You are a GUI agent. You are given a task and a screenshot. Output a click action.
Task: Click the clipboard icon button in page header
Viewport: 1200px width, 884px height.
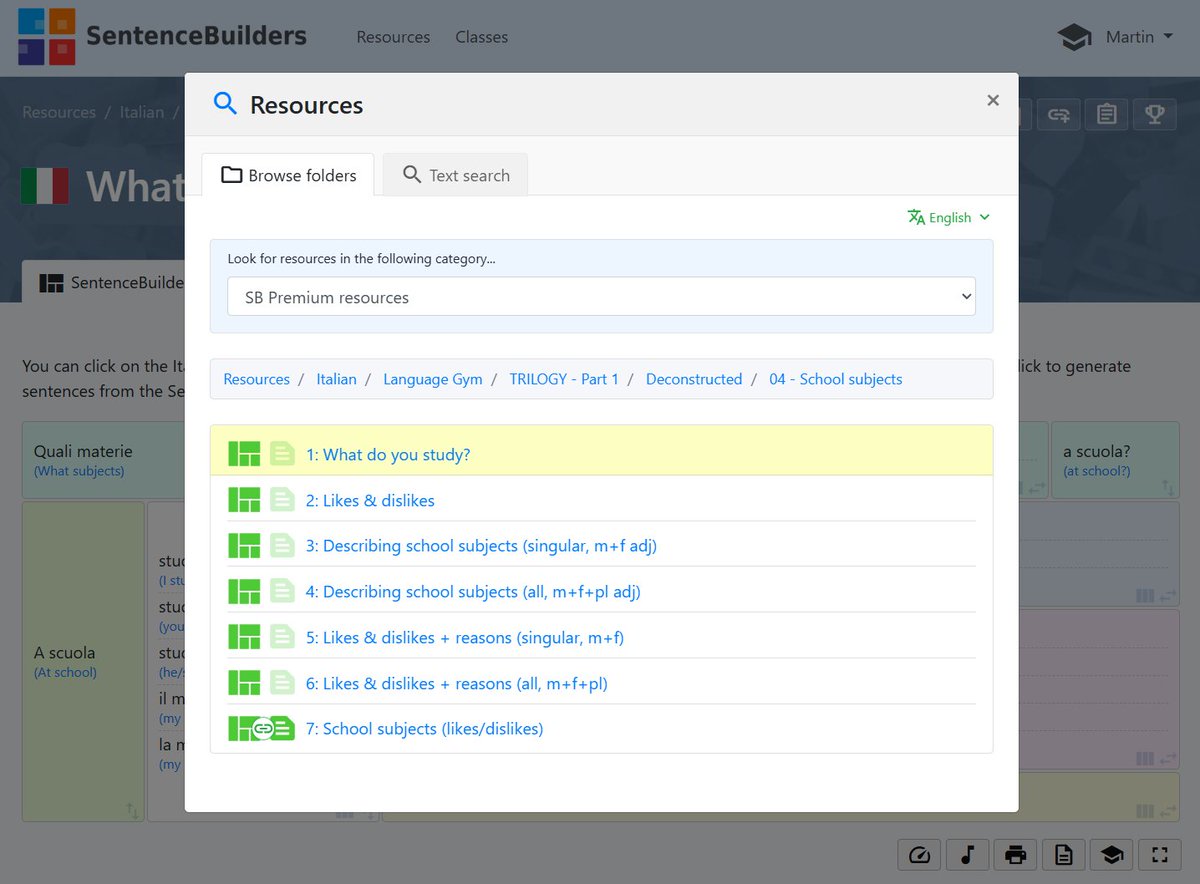[x=1106, y=114]
